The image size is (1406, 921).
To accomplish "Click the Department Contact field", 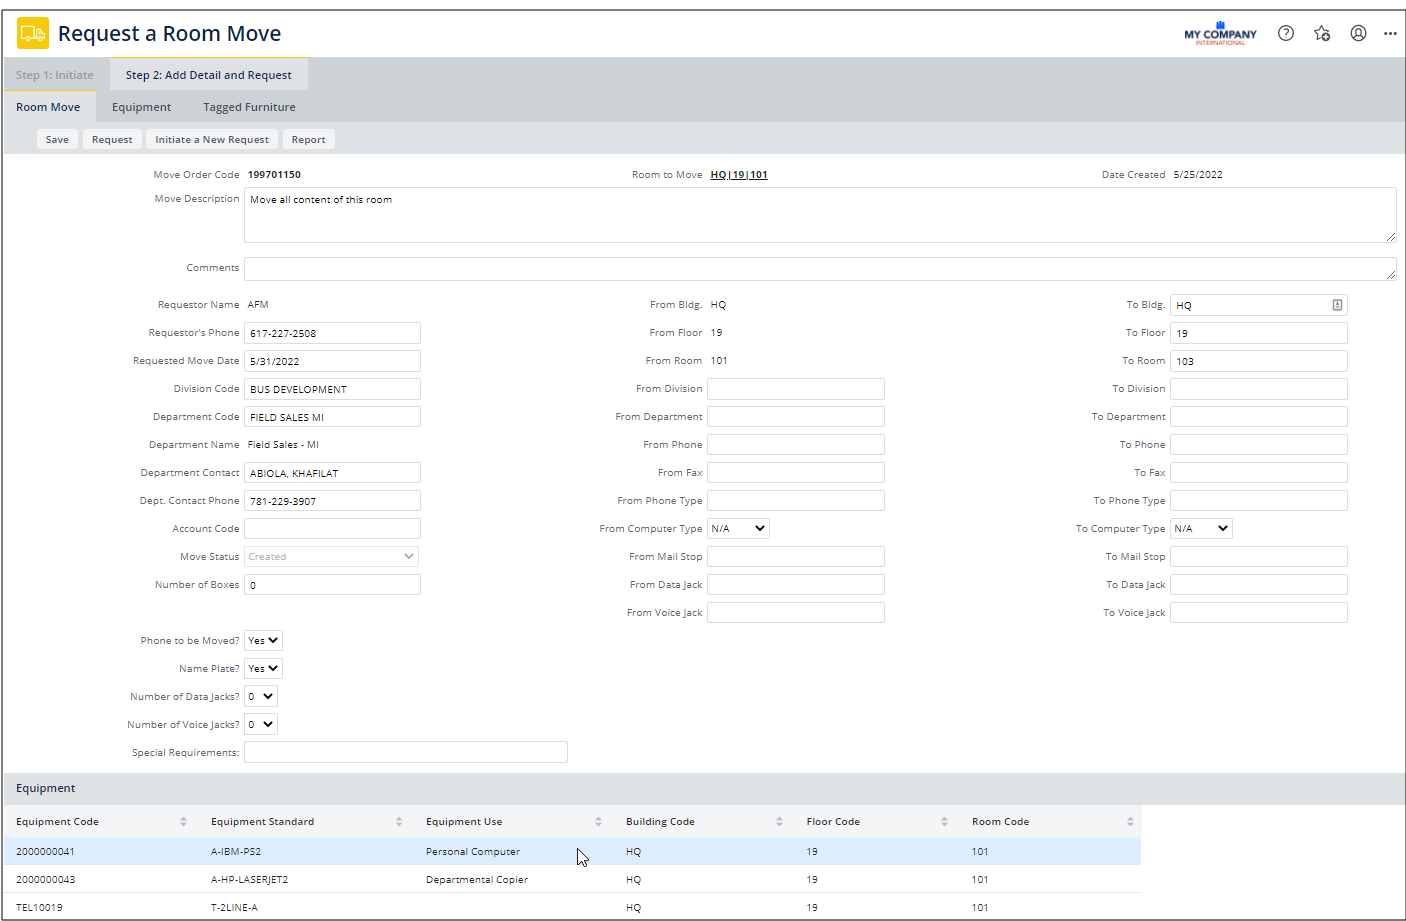I will (332, 473).
